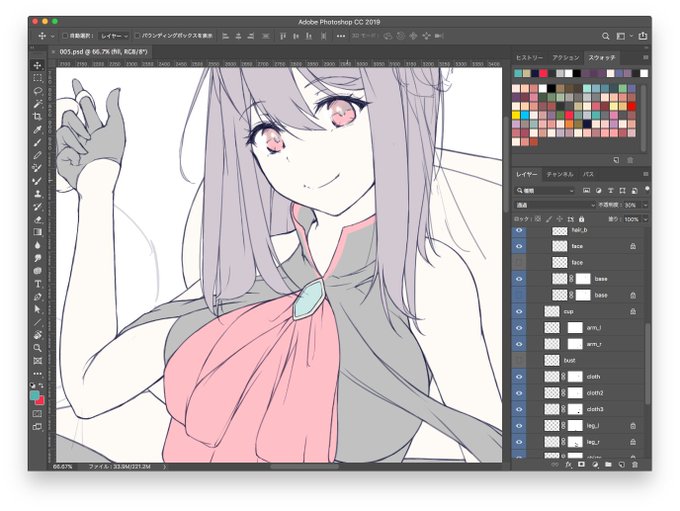The image size is (680, 511).
Task: Select the Horizontal Type tool
Action: coord(38,284)
